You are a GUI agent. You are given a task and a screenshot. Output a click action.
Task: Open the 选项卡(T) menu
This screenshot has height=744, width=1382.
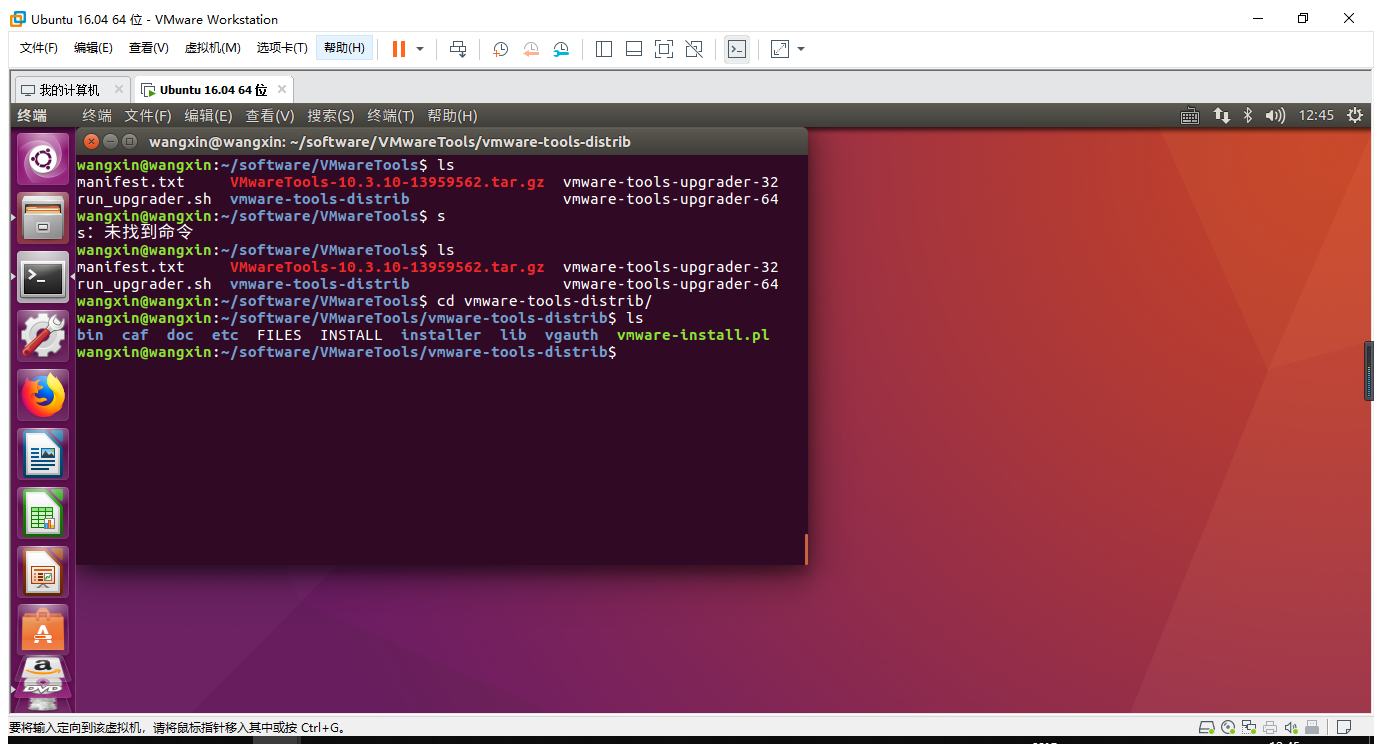(x=282, y=48)
